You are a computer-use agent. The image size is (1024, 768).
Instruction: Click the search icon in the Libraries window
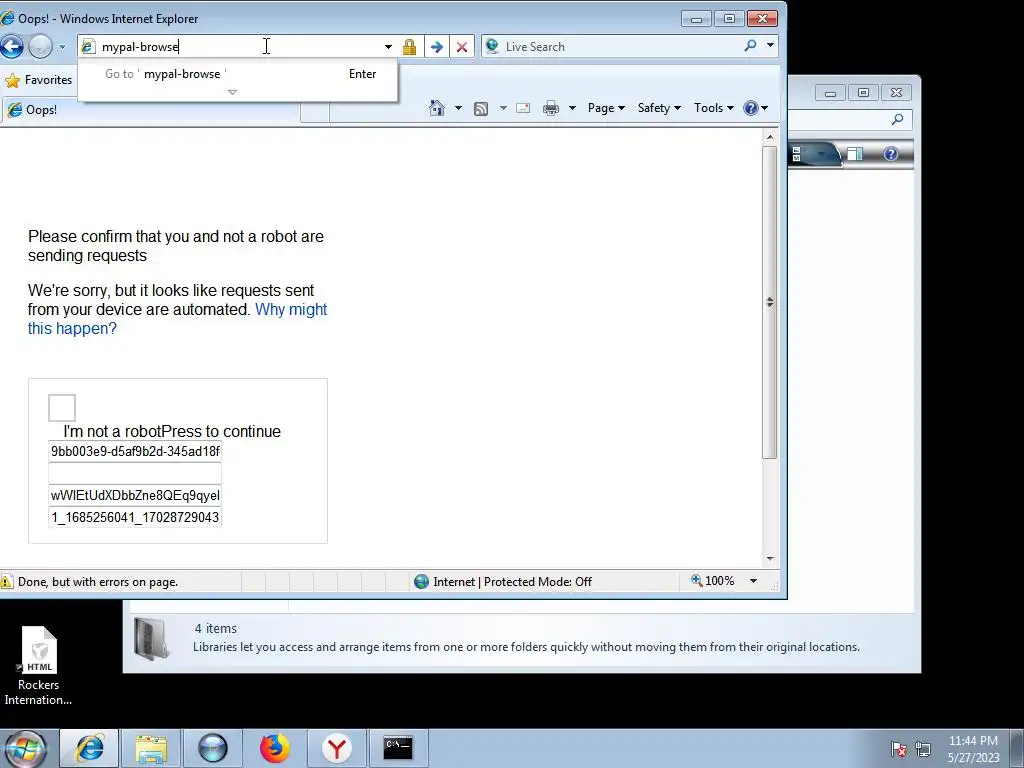coord(897,120)
